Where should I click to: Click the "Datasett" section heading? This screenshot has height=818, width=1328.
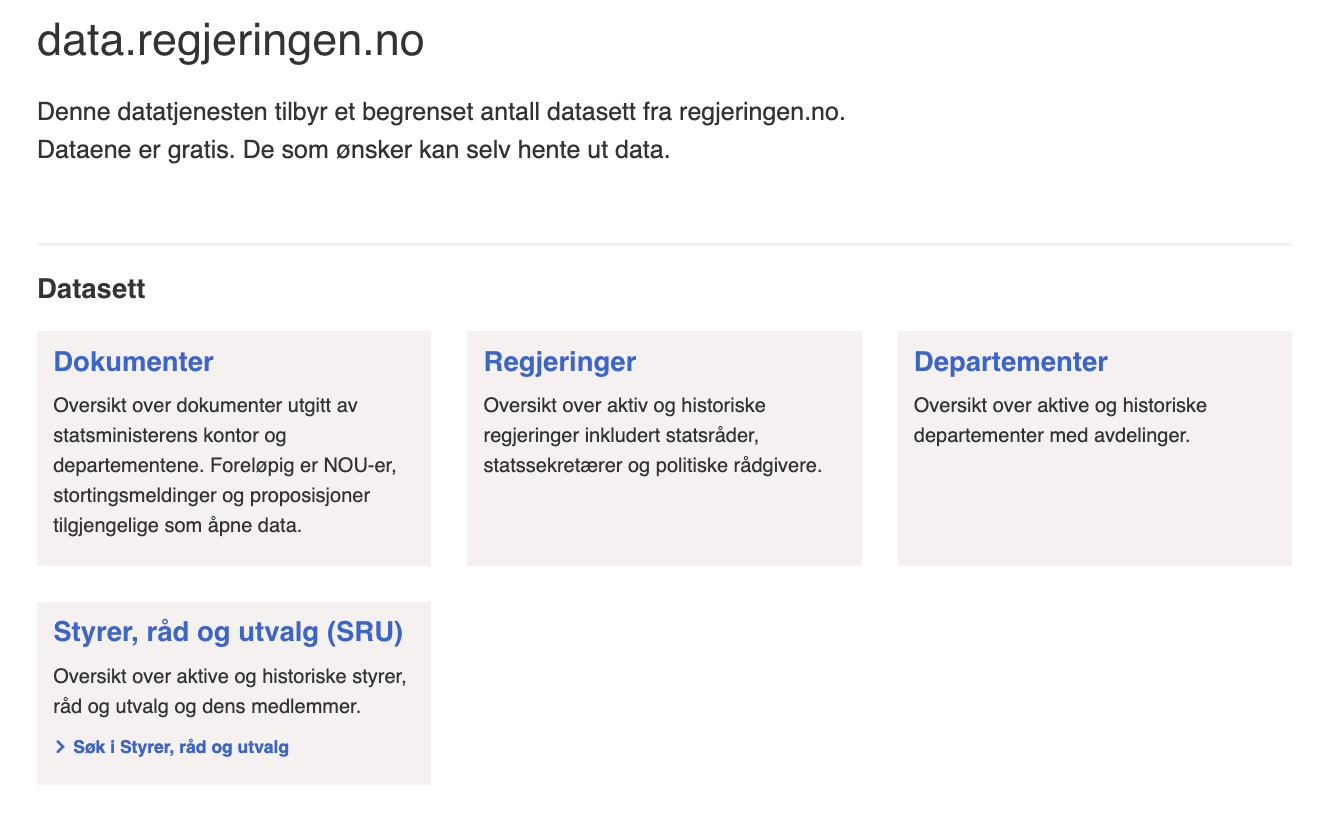(91, 289)
